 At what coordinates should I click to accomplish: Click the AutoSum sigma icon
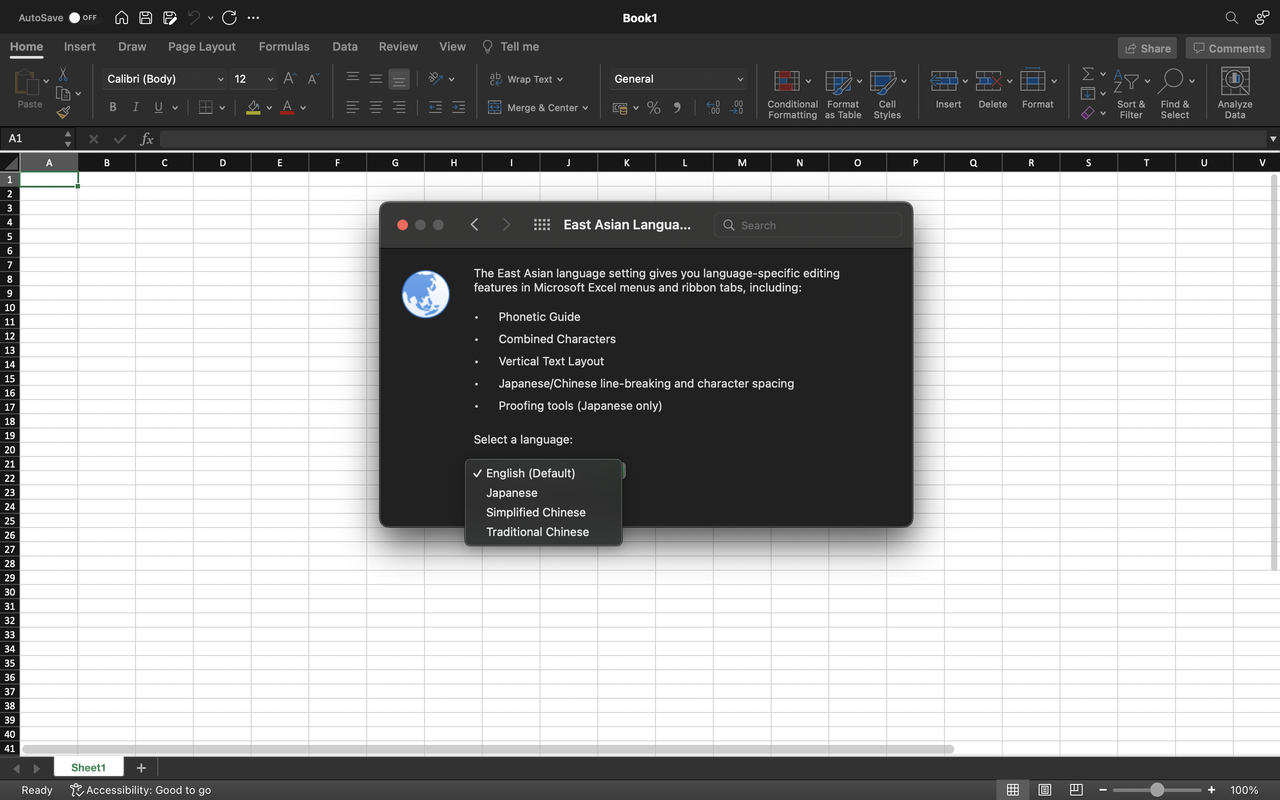pos(1088,74)
